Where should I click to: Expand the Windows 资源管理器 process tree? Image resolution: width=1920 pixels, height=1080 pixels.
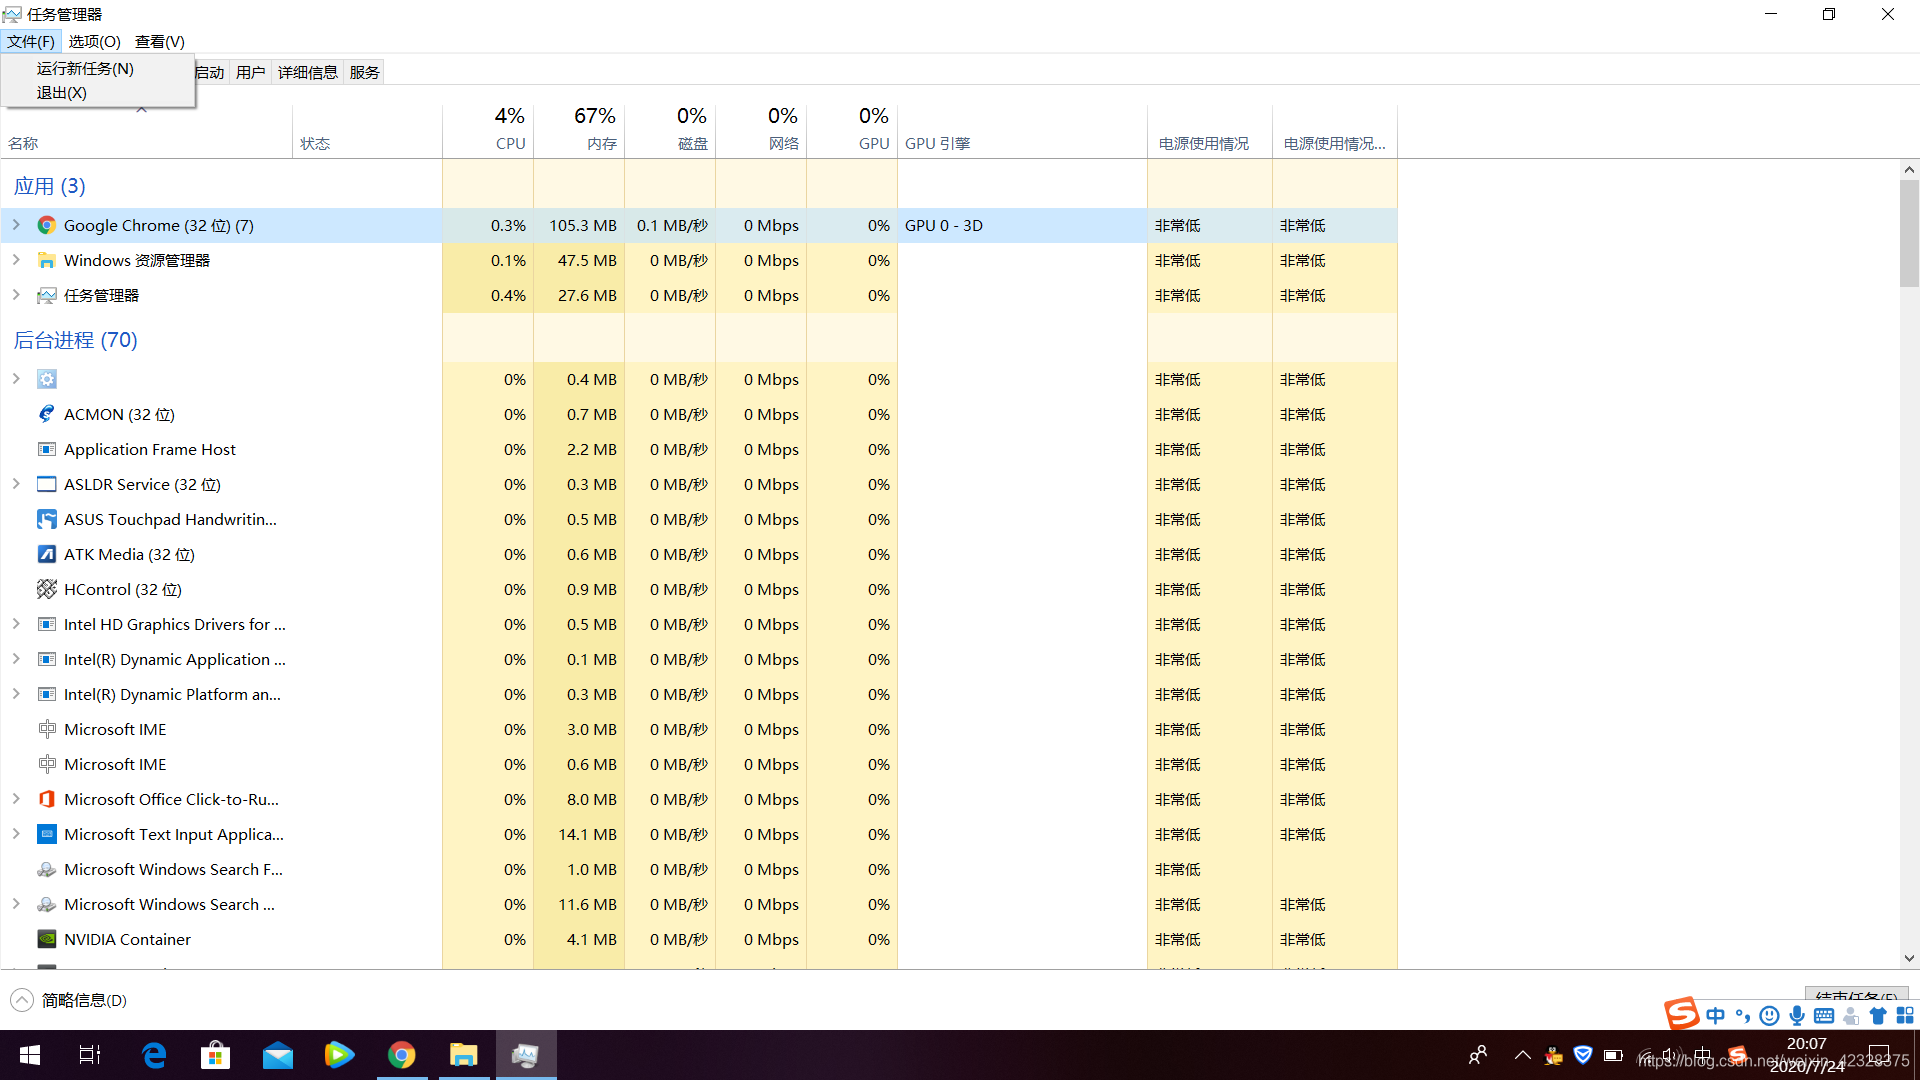click(16, 260)
